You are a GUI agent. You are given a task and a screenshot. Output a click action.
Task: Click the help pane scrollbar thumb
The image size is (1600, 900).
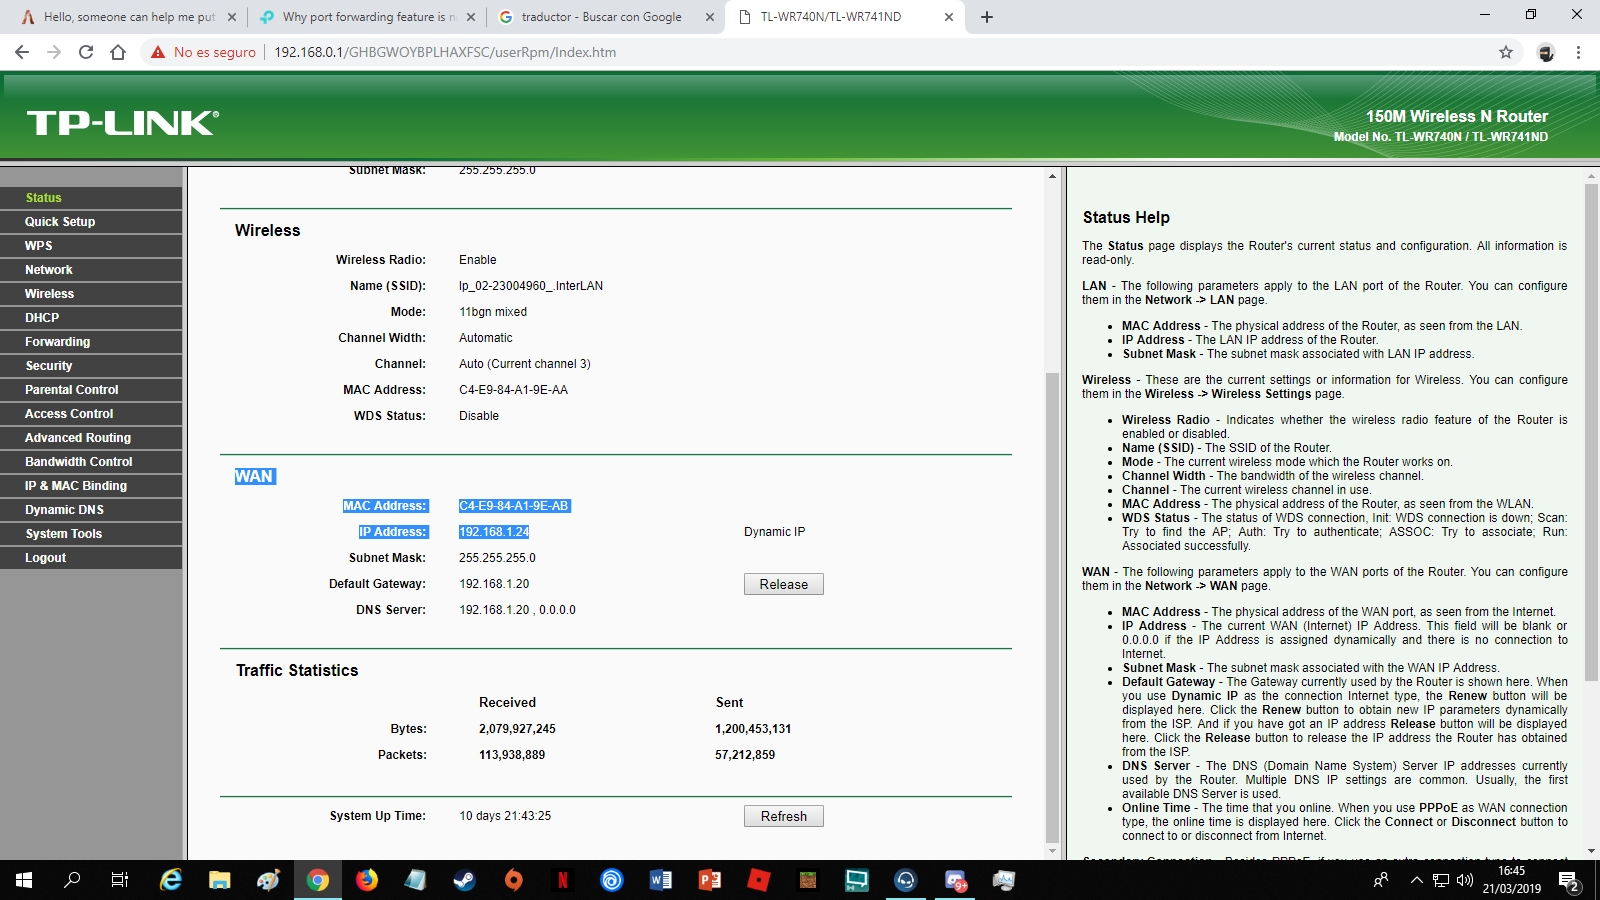[1591, 431]
